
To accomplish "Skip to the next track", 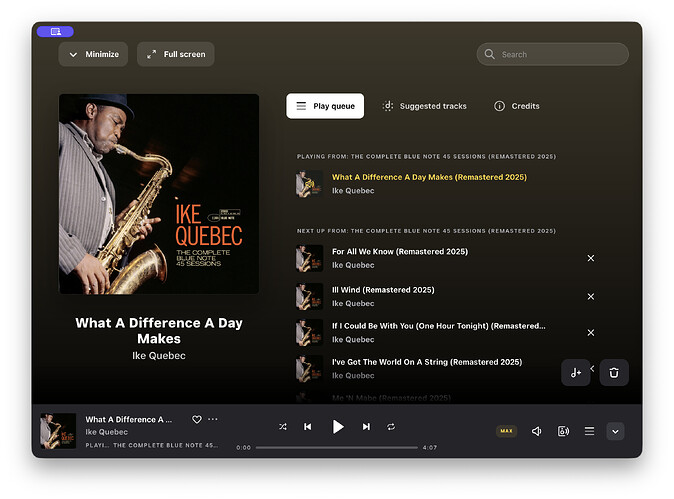I will pyautogui.click(x=366, y=426).
